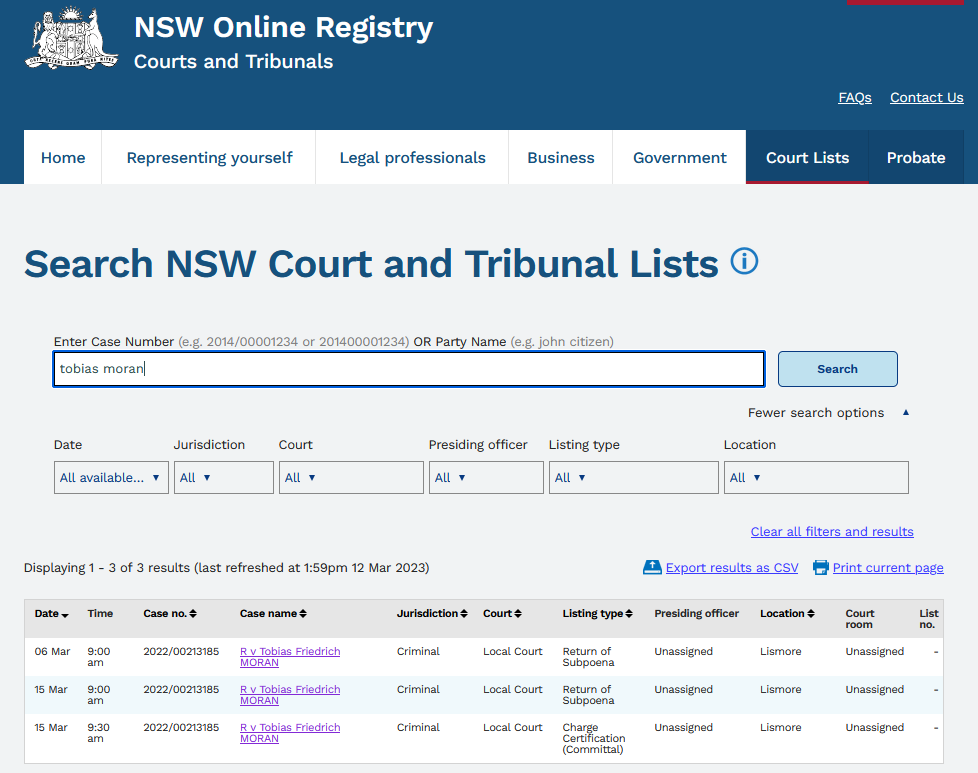978x773 pixels.
Task: Click the NSW Online Registry title
Action: click(x=283, y=27)
